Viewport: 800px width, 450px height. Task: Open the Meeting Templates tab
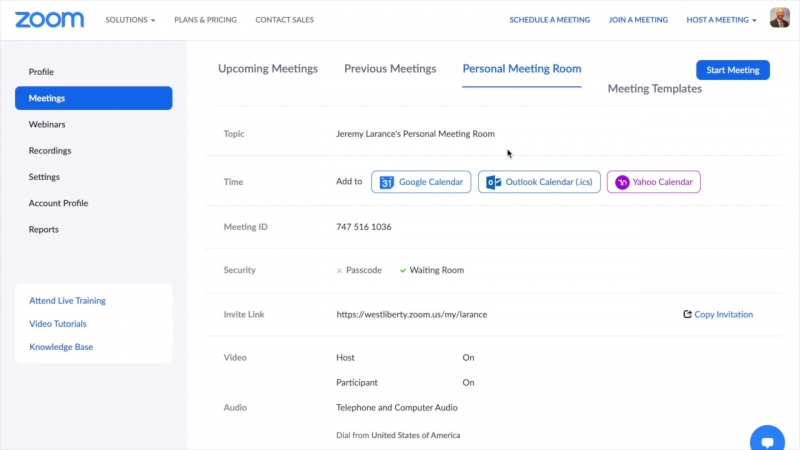(x=654, y=89)
